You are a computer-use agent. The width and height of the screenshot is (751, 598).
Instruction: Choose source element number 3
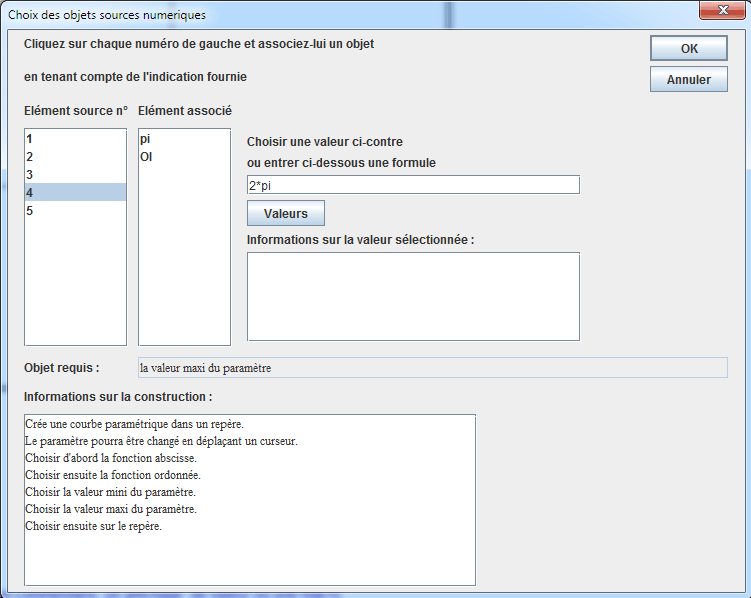[x=75, y=175]
